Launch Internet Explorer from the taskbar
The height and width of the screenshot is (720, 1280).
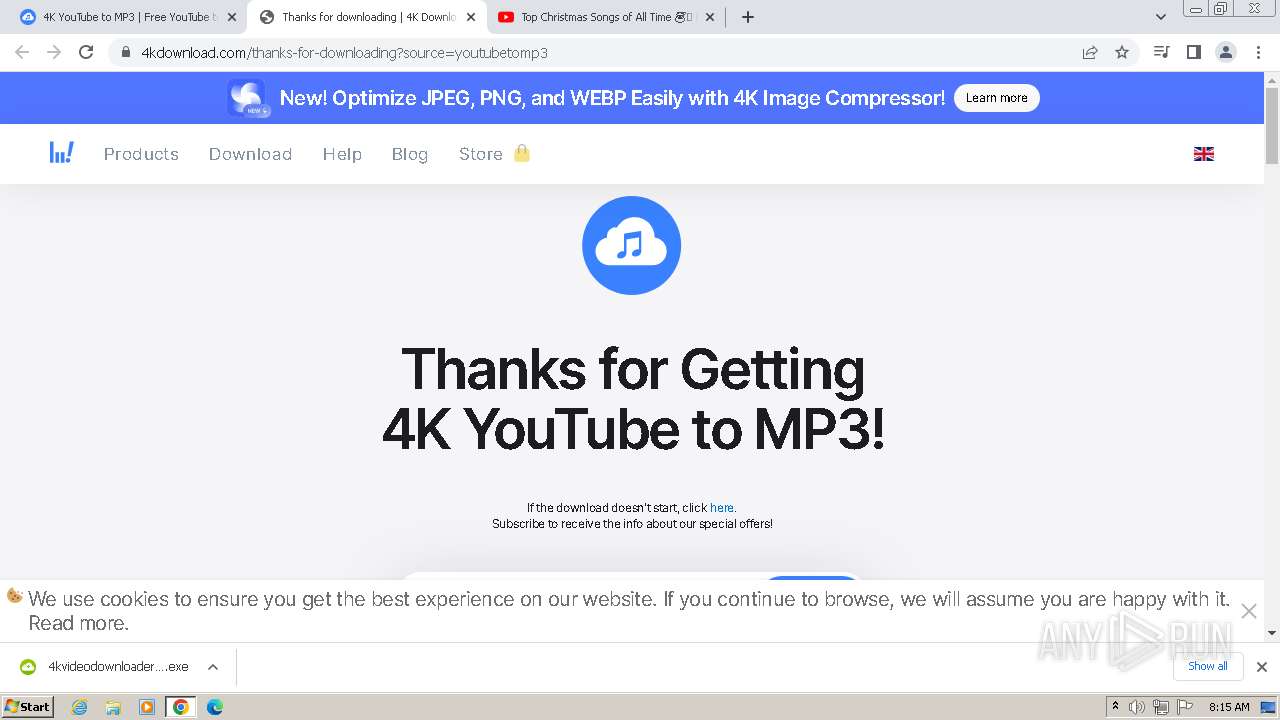coord(80,707)
